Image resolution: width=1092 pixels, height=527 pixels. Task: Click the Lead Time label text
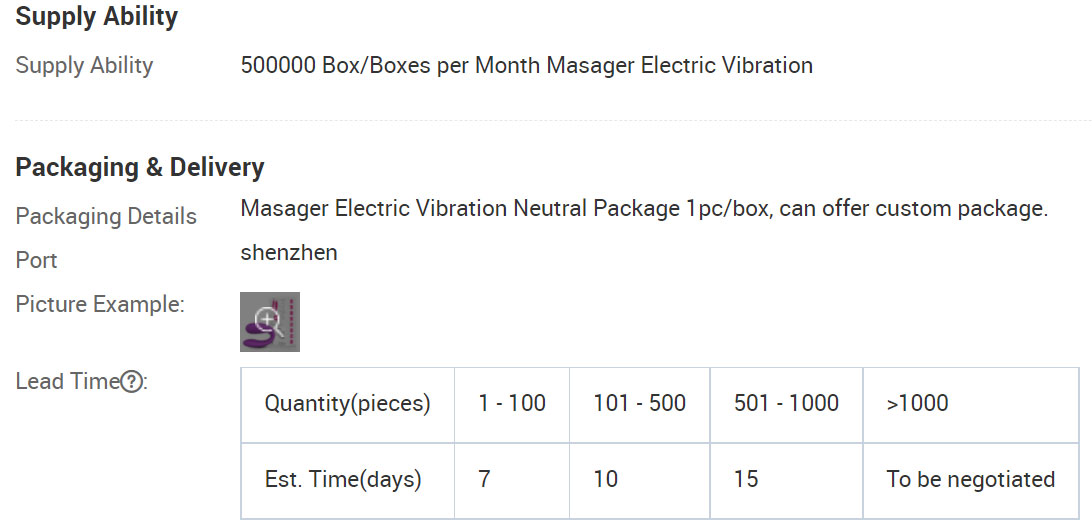coord(68,382)
